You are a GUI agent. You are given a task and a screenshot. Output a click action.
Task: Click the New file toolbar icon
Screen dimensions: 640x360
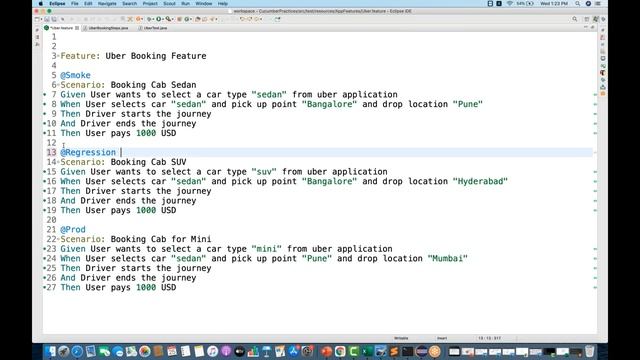point(37,19)
